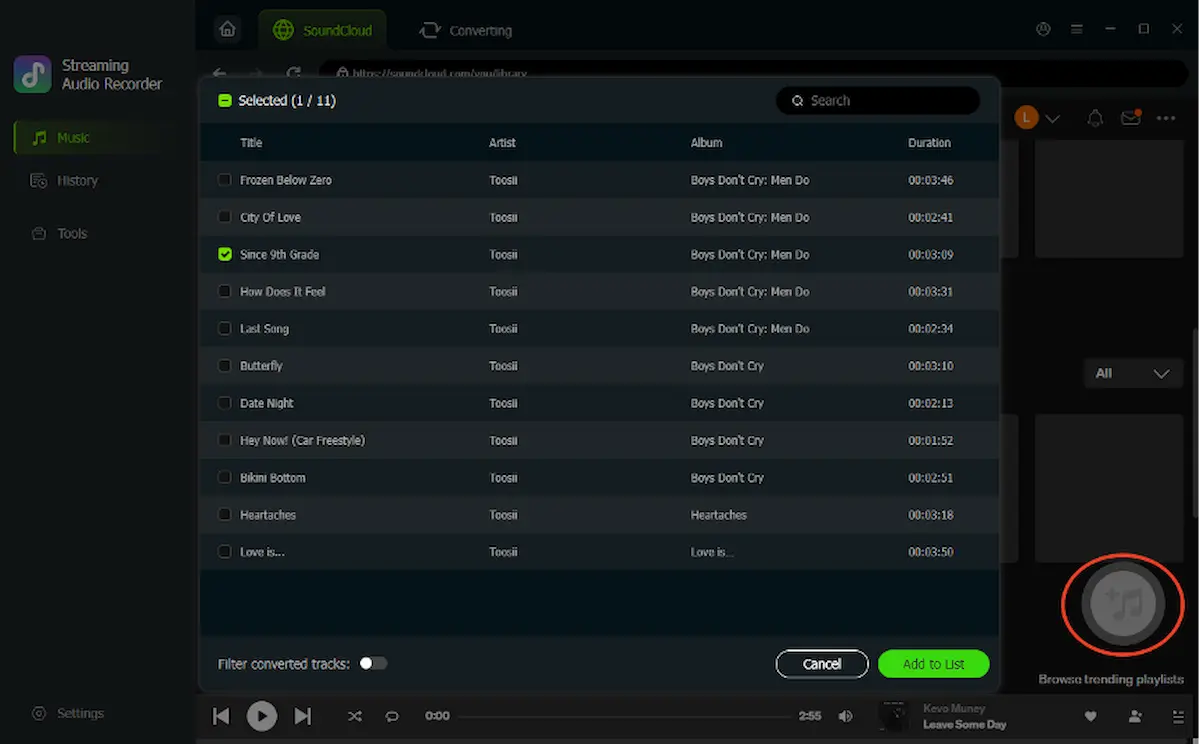Viewport: 1200px width, 744px height.
Task: Click the Add to List button
Action: (x=934, y=664)
